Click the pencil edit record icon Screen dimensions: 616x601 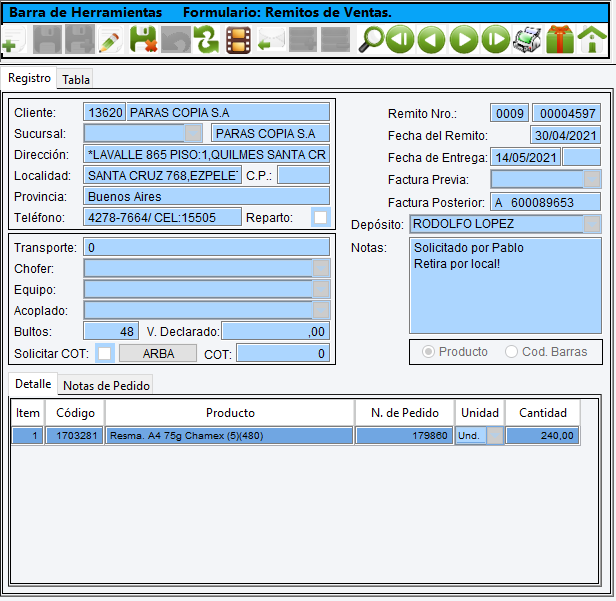110,40
